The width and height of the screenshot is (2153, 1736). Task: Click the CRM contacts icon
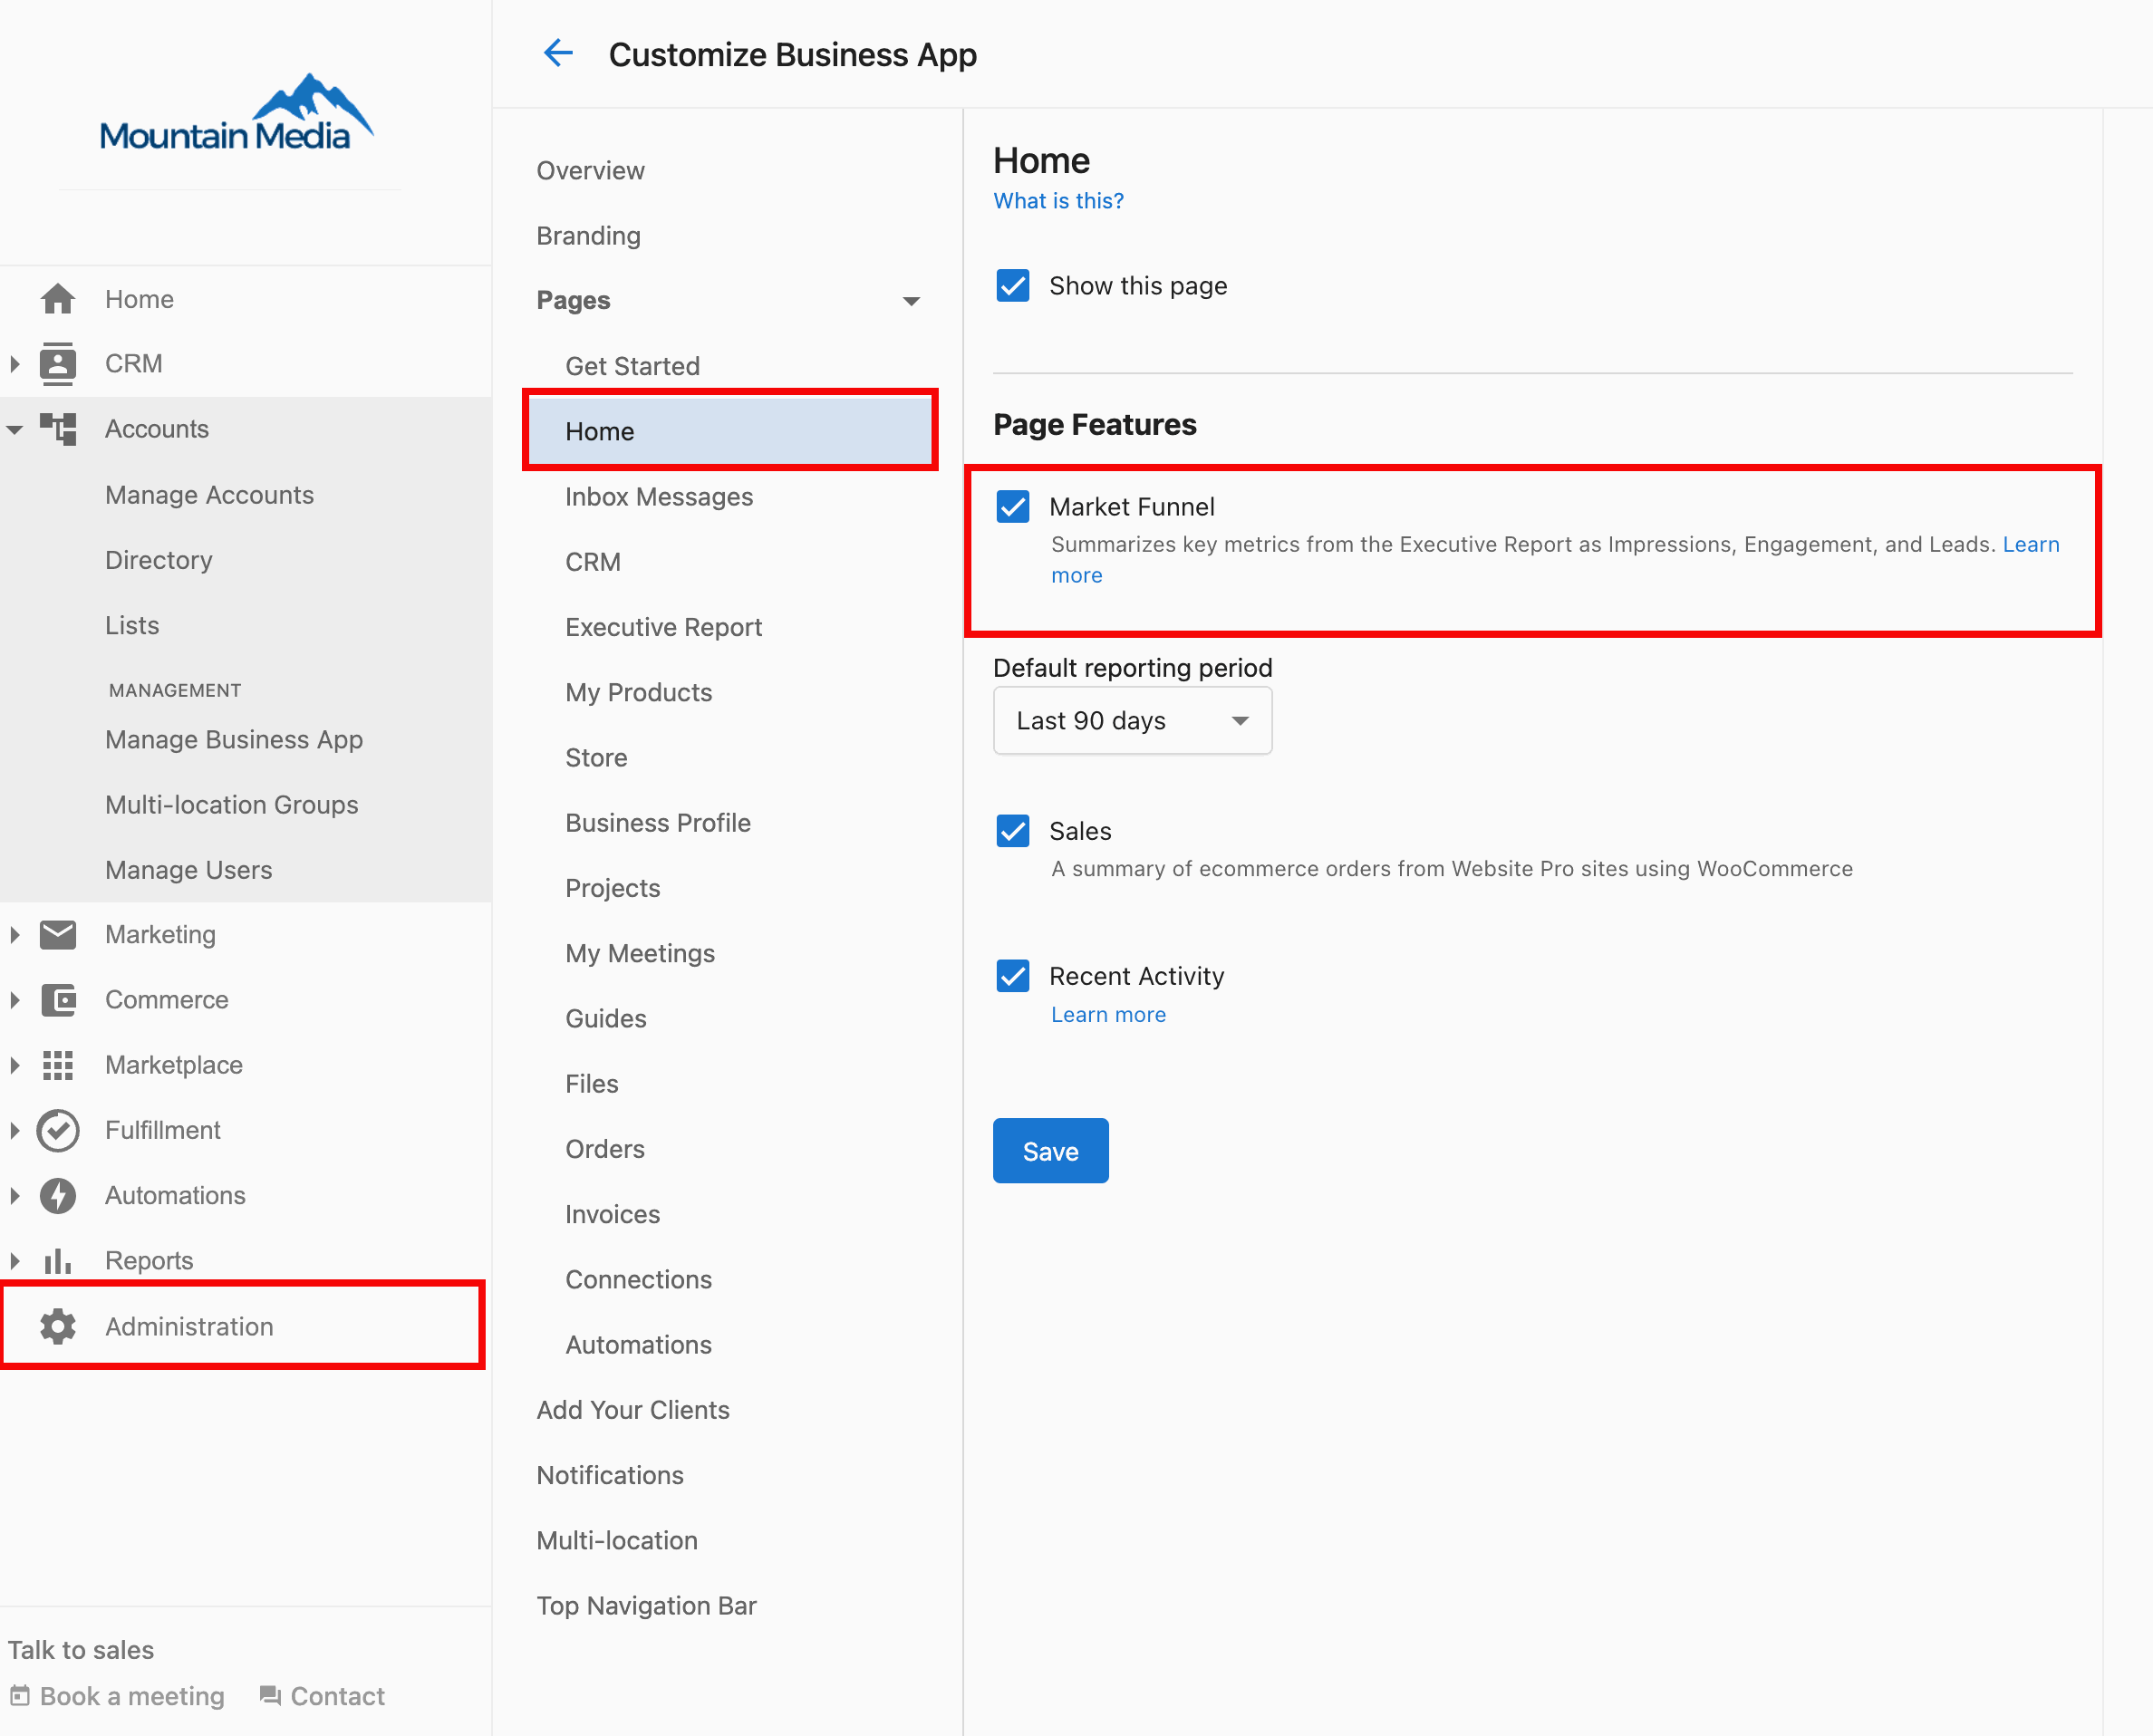click(58, 364)
